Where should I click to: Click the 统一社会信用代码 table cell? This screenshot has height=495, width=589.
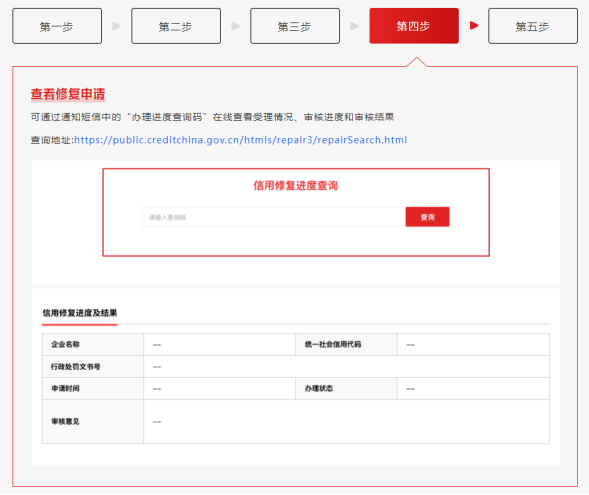coord(346,344)
